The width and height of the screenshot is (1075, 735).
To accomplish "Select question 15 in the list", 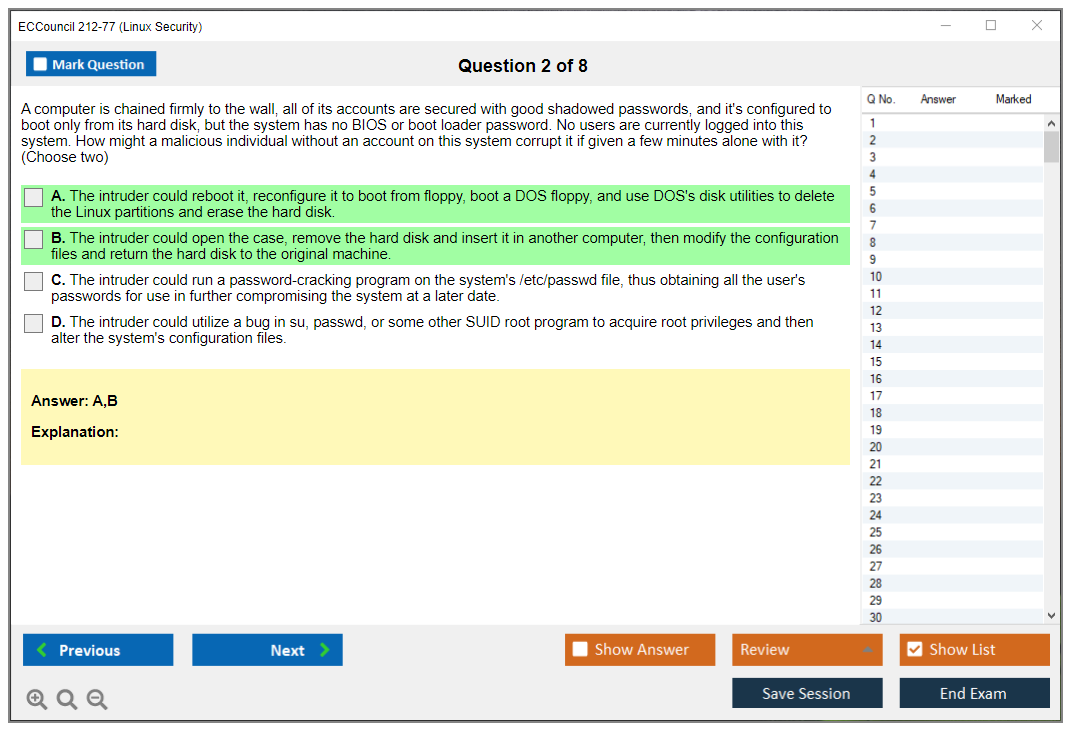I will pyautogui.click(x=876, y=362).
